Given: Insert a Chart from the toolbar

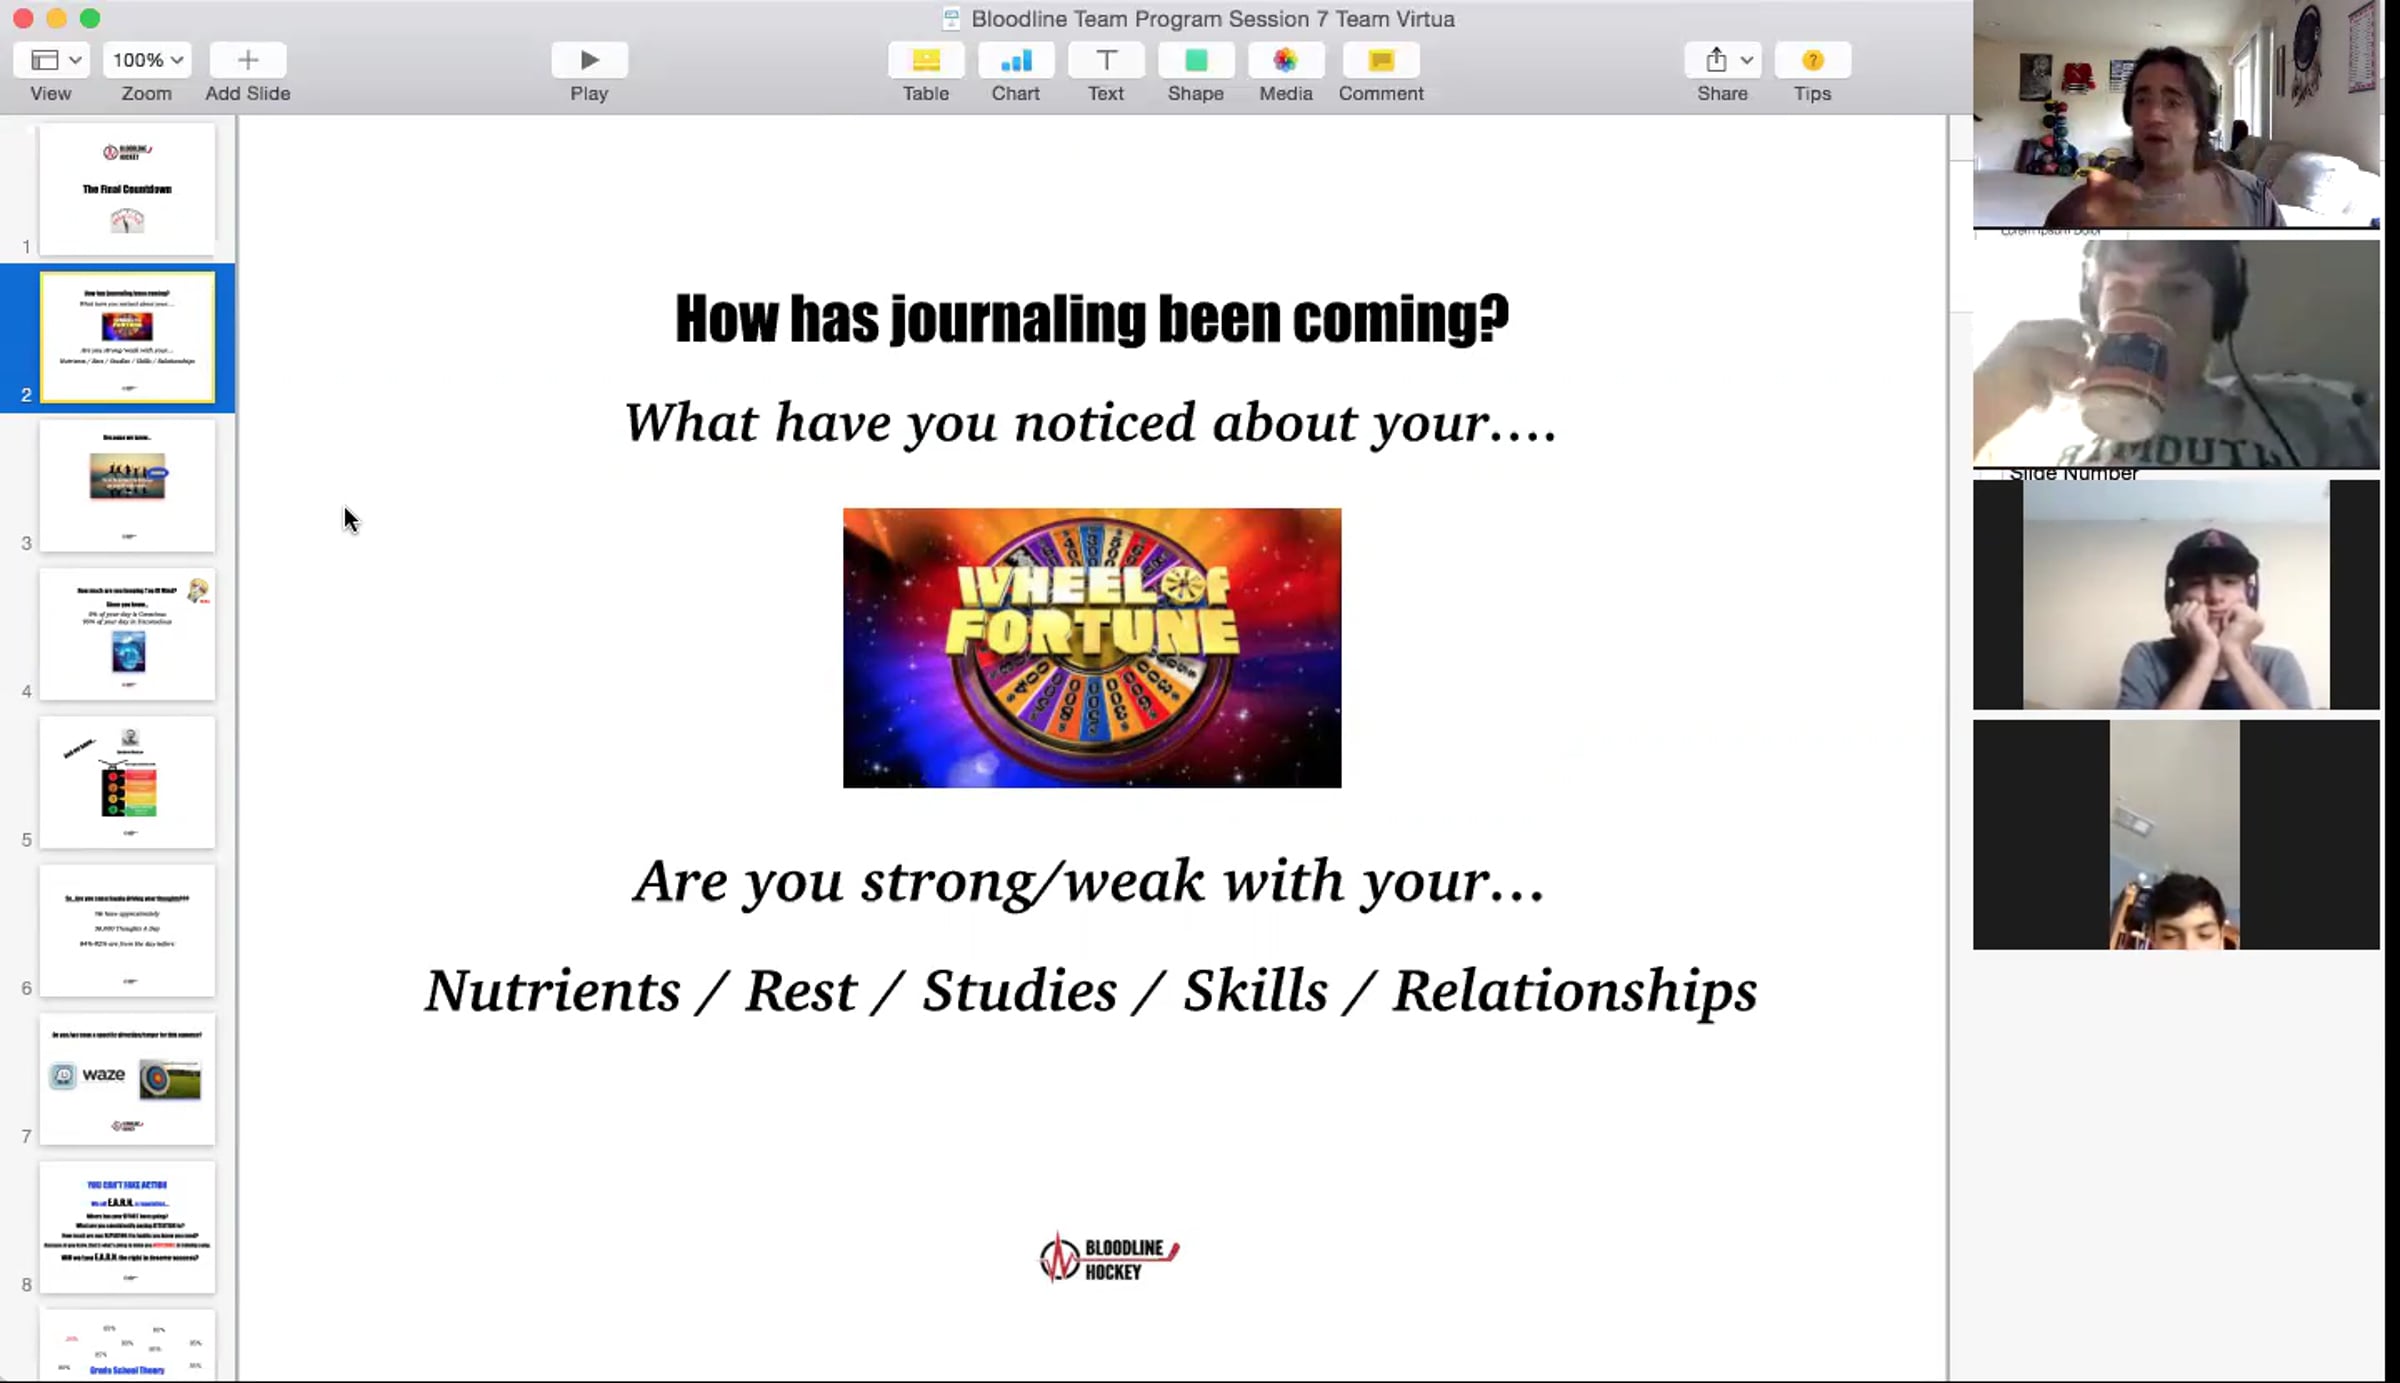Looking at the screenshot, I should point(1016,60).
